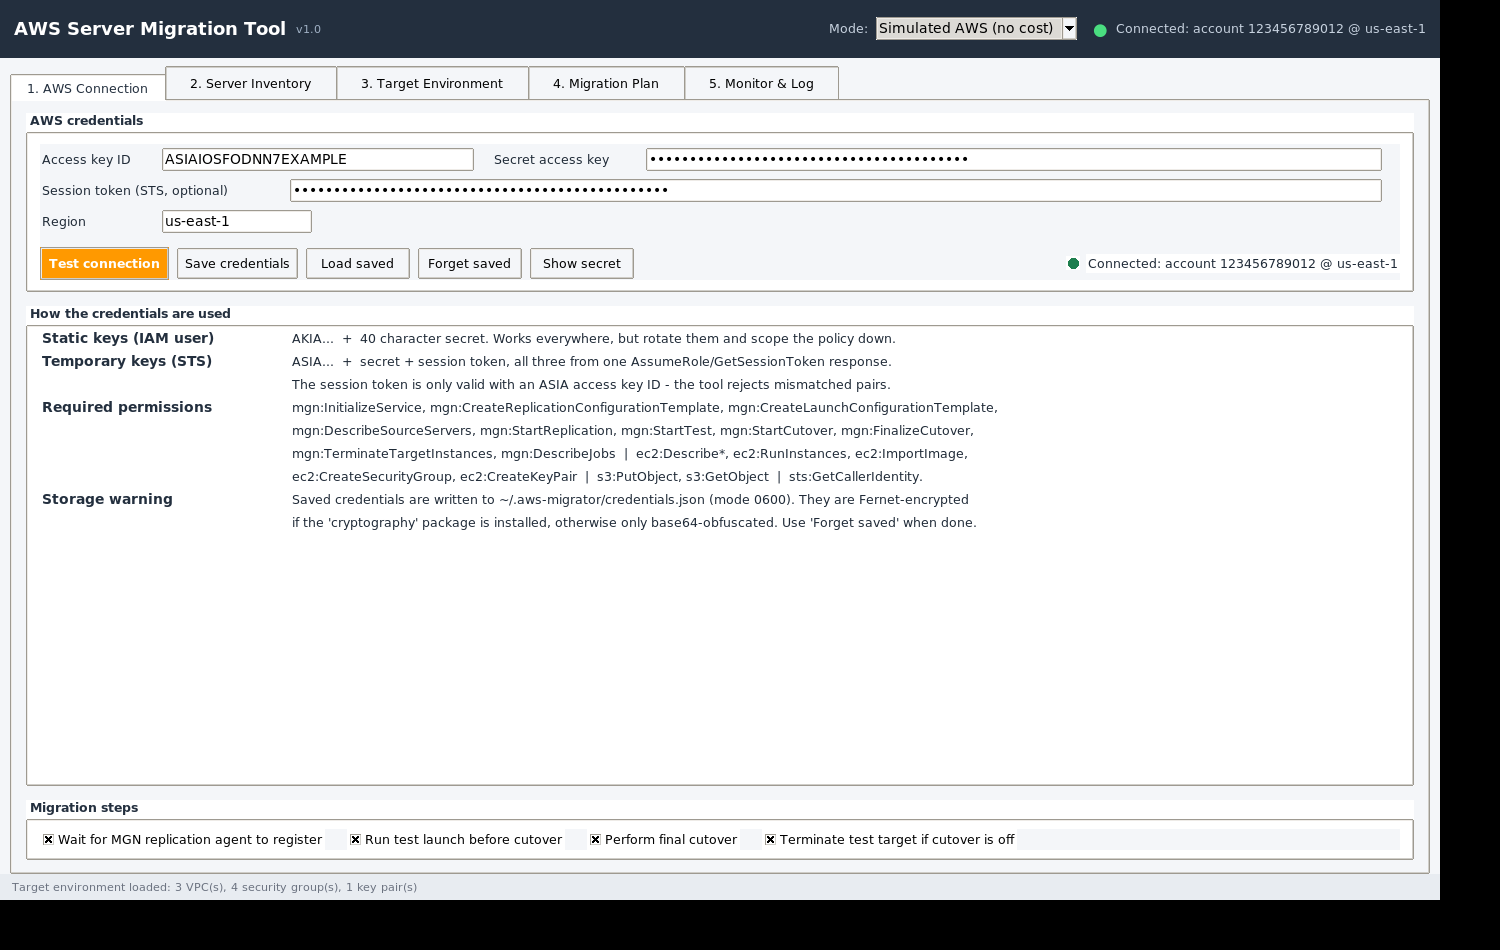Click the 'Access key ID' label

pos(86,160)
